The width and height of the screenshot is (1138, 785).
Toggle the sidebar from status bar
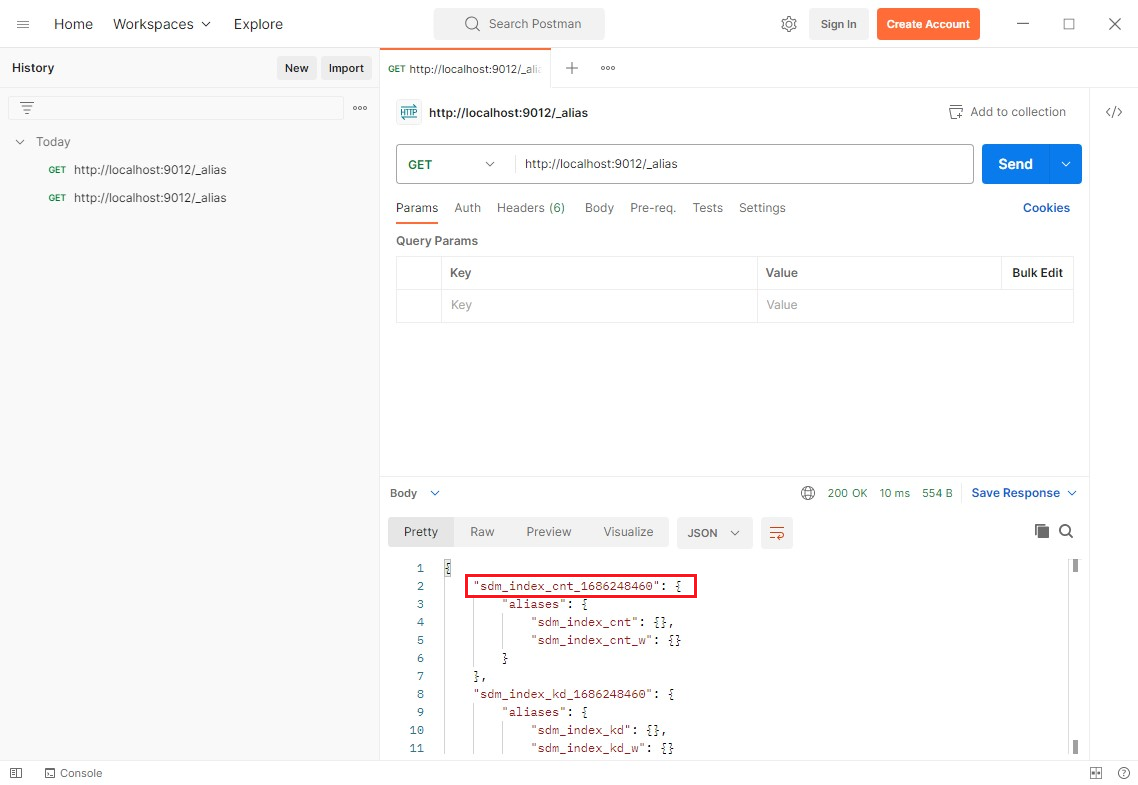coord(16,773)
